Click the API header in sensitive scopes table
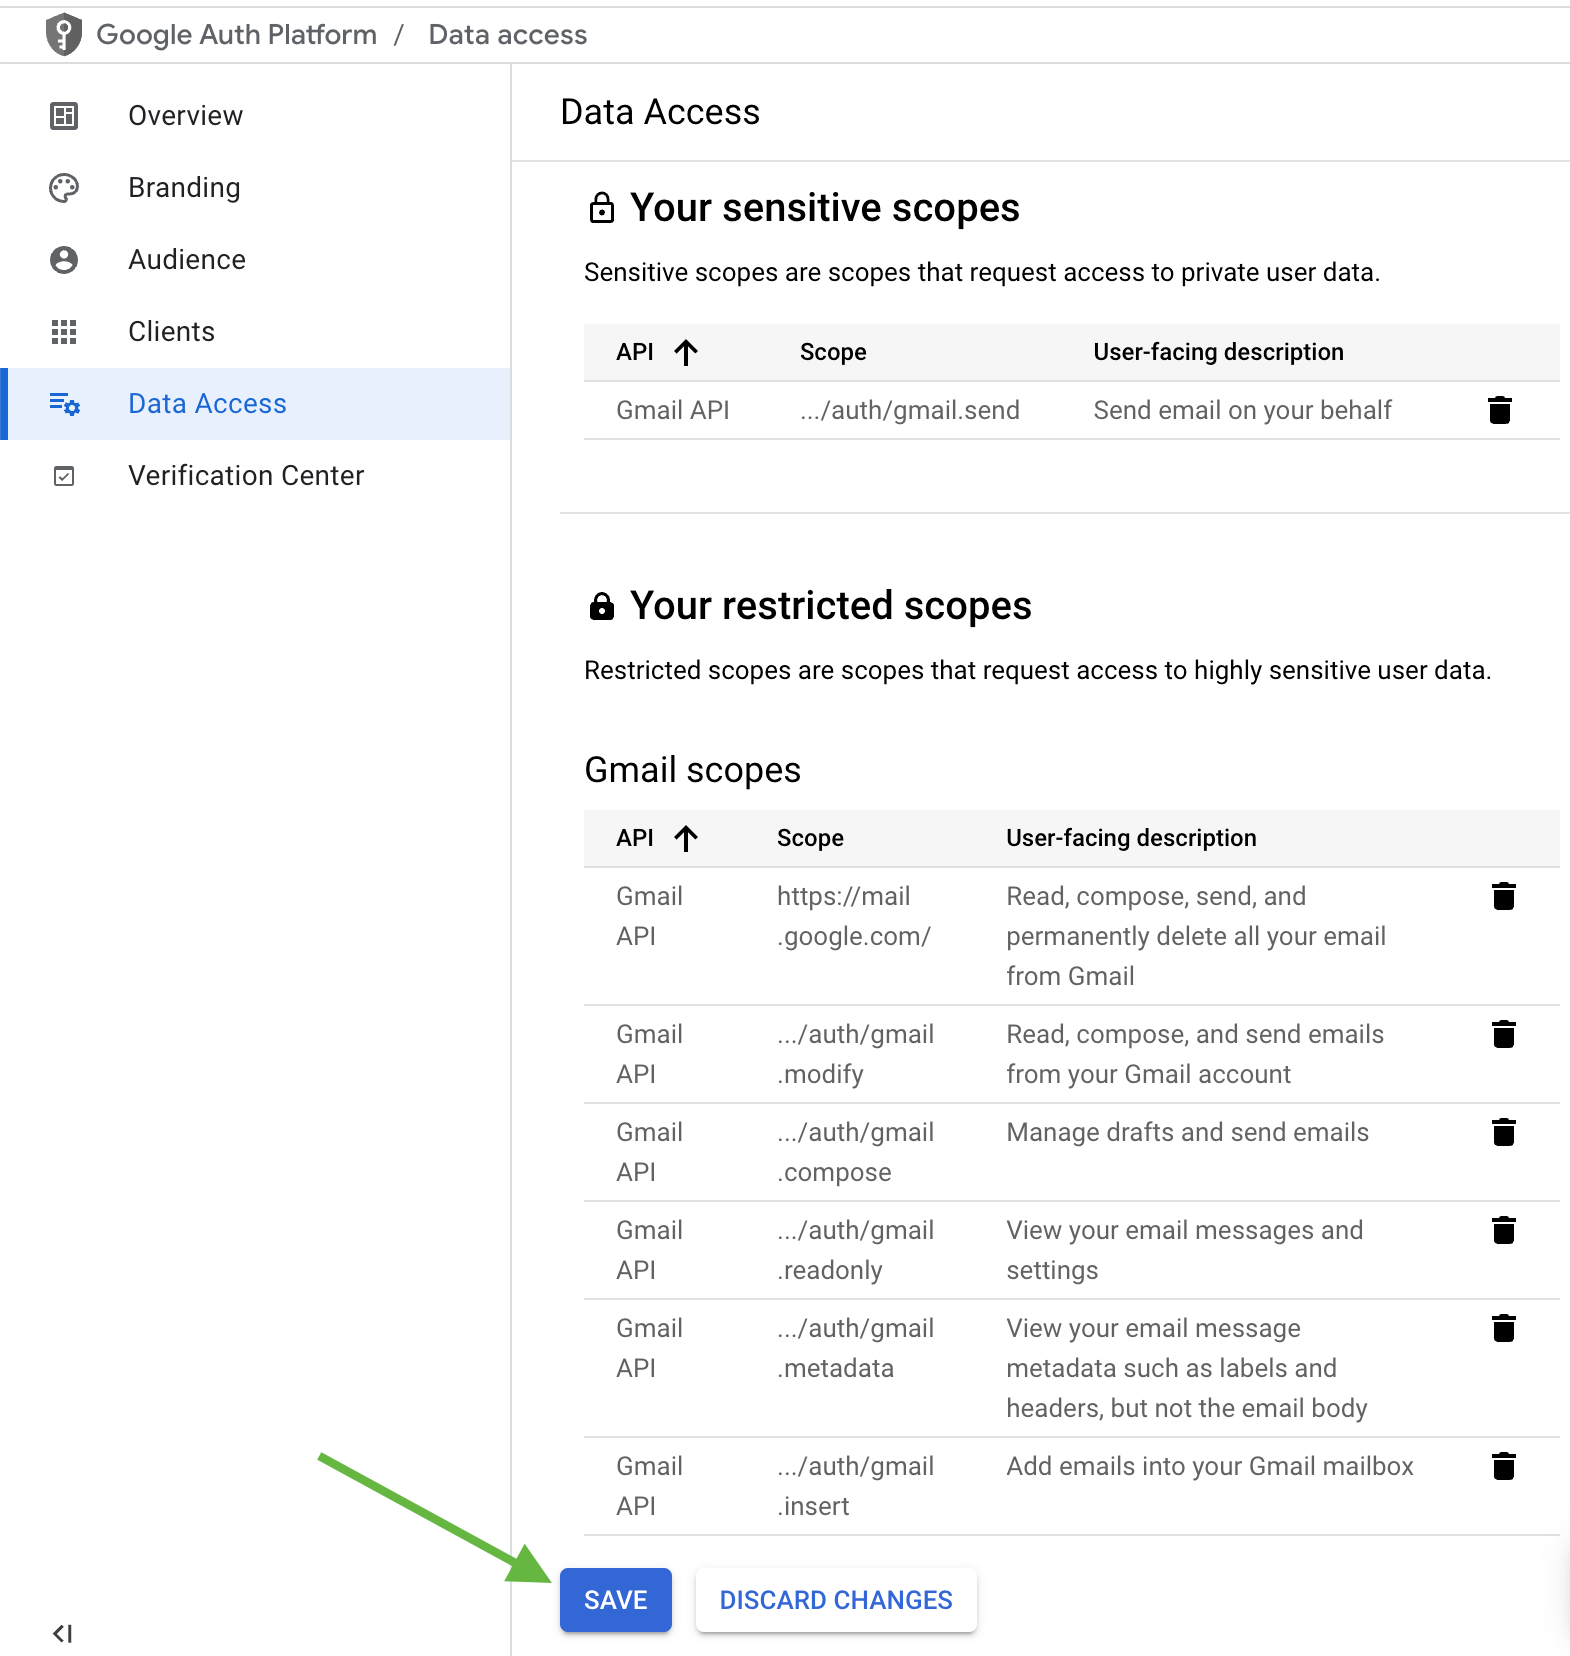Screen dimensions: 1570x1656 [635, 352]
